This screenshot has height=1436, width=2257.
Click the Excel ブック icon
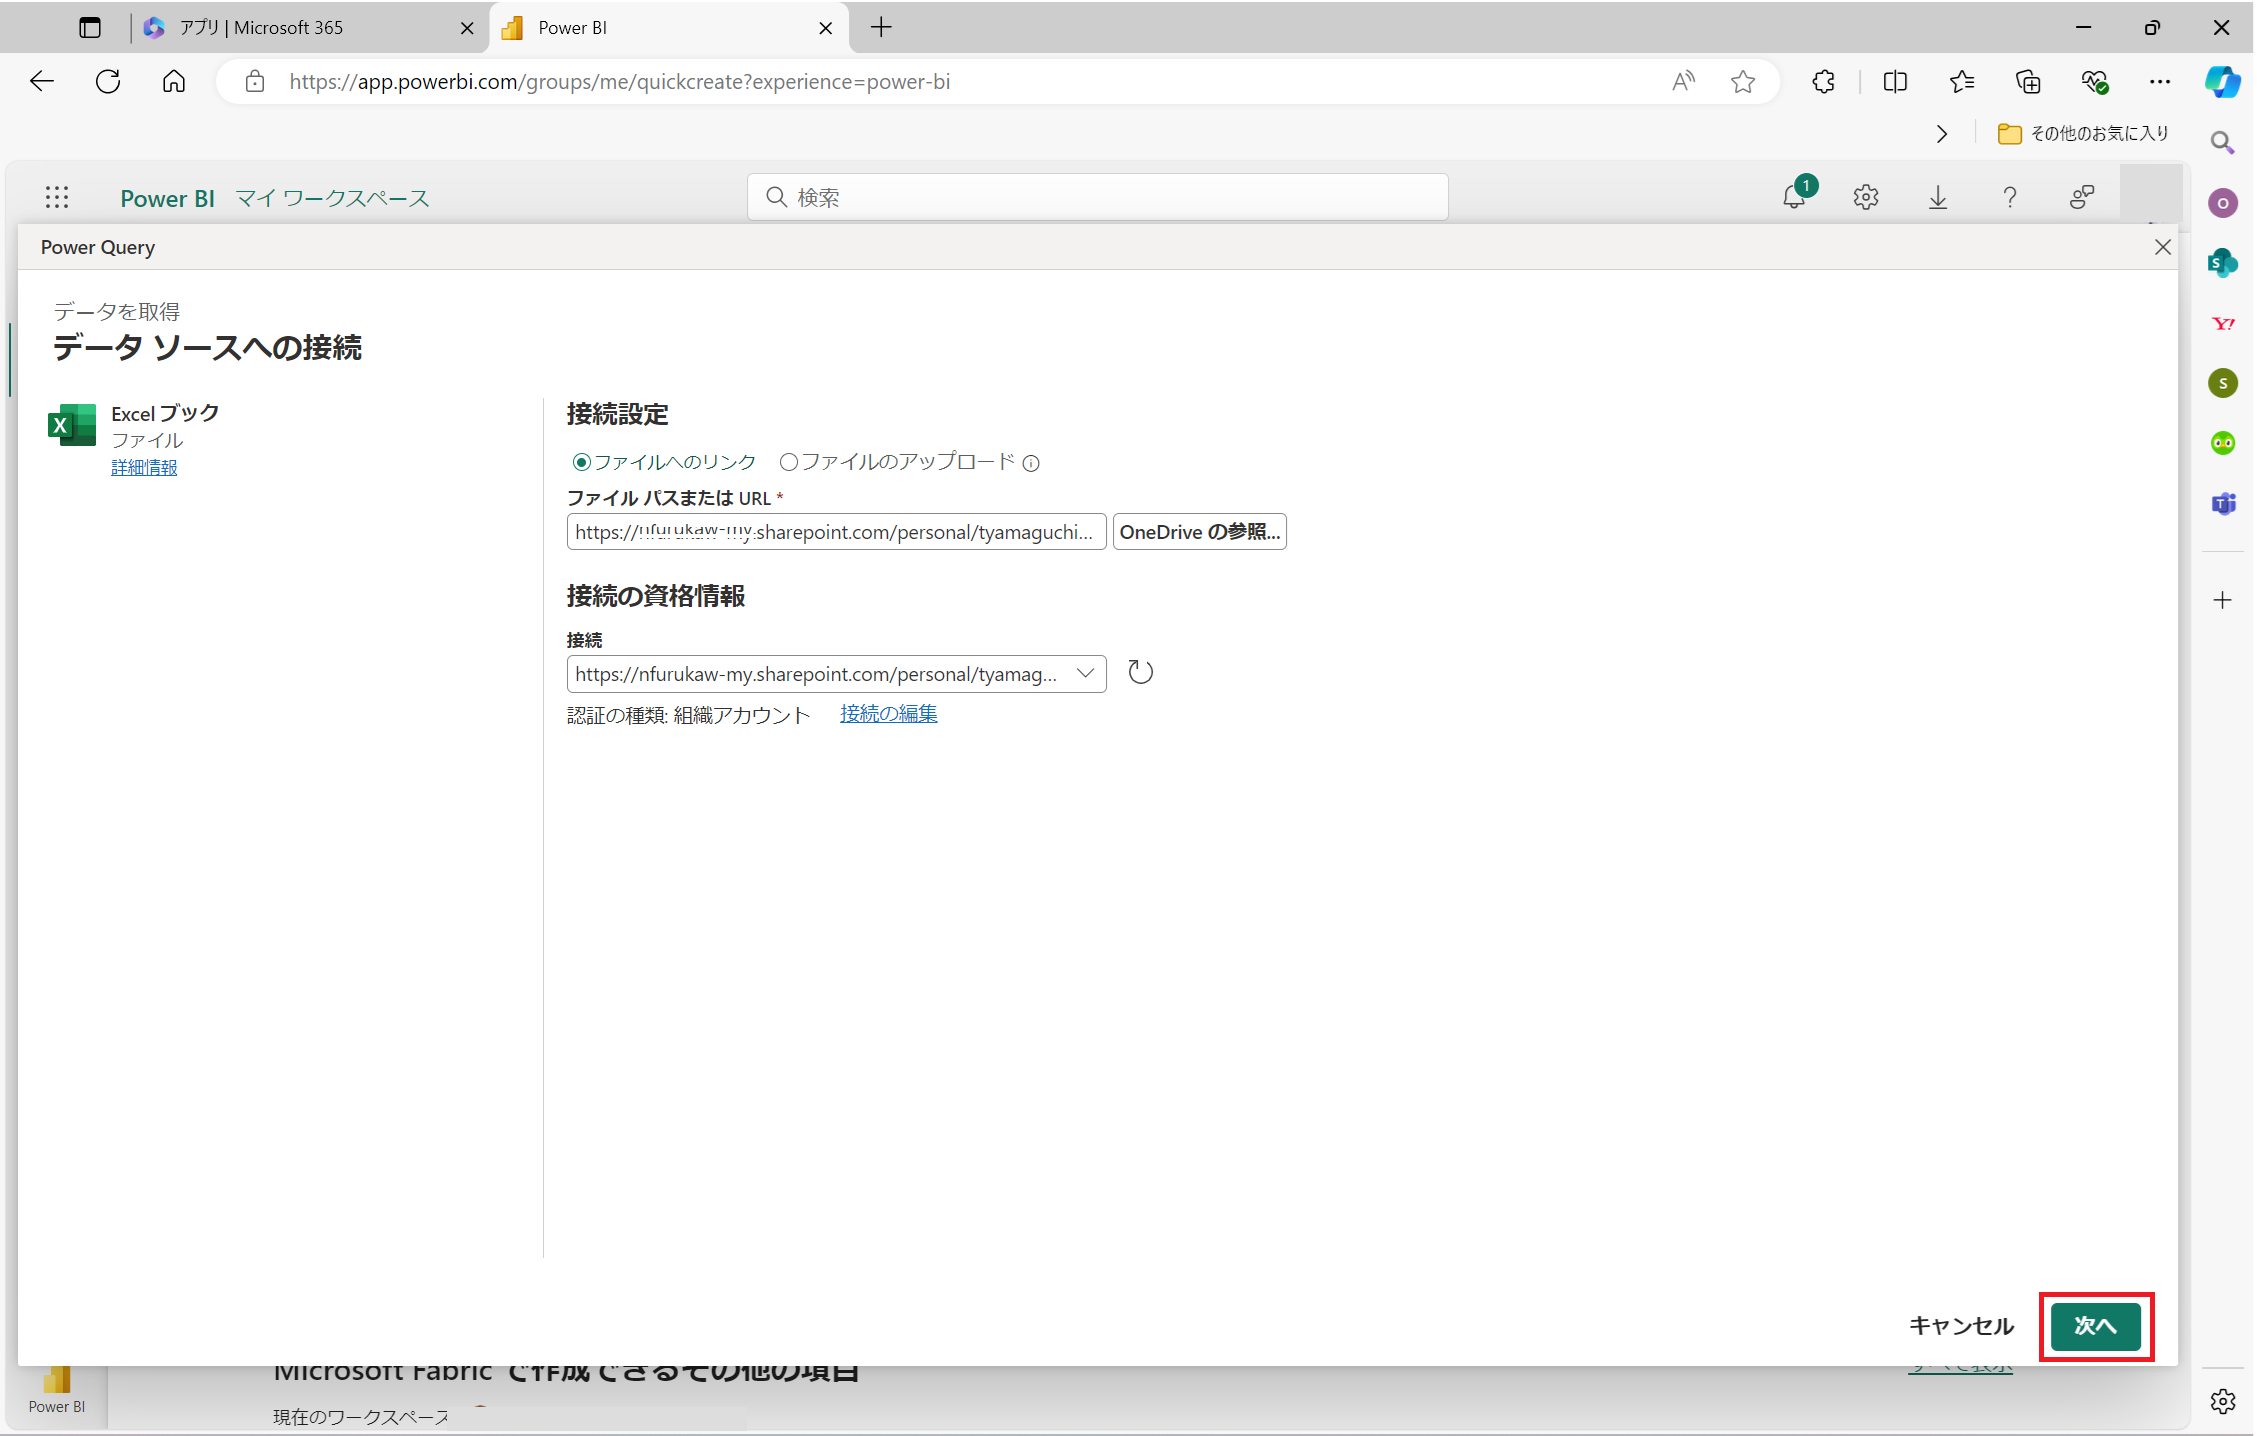click(72, 425)
